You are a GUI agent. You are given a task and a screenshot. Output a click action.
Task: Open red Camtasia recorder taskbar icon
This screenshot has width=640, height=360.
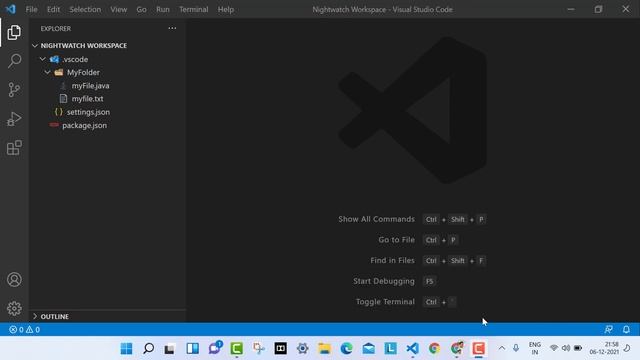[x=479, y=349]
